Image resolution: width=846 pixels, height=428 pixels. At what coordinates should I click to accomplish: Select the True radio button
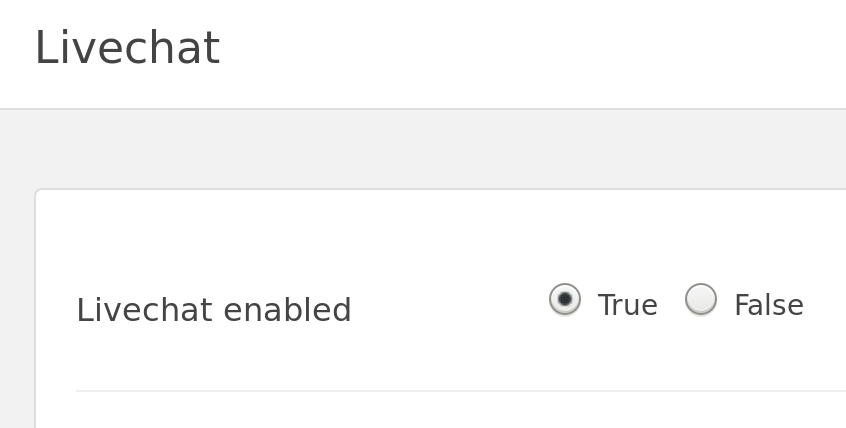pyautogui.click(x=565, y=299)
